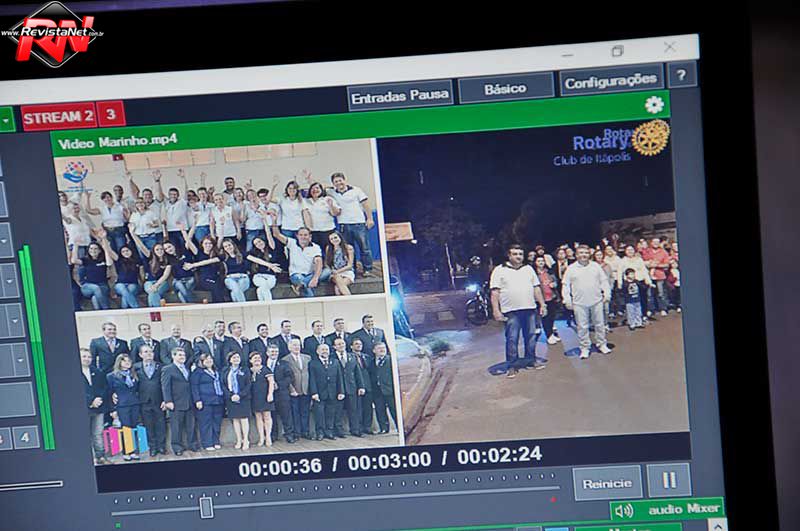Switch to Básico mode
Image resolution: width=800 pixels, height=531 pixels.
[x=505, y=89]
